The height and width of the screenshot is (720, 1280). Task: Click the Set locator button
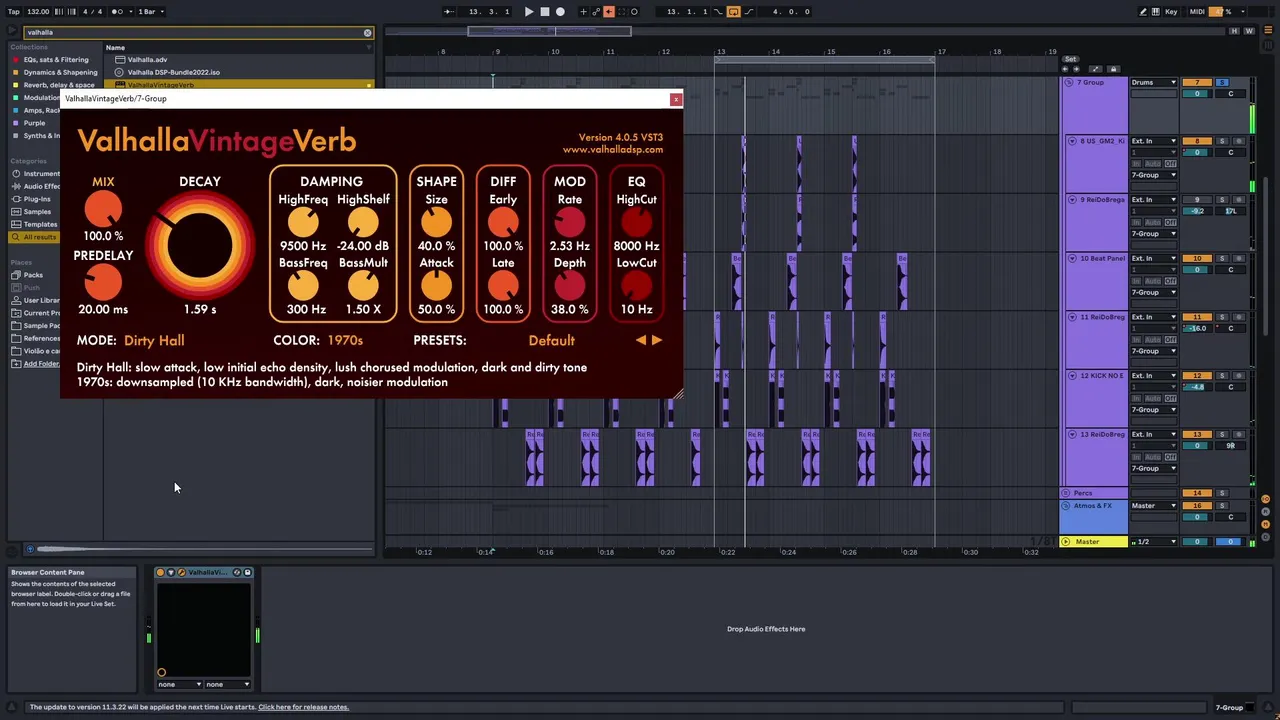[1070, 59]
